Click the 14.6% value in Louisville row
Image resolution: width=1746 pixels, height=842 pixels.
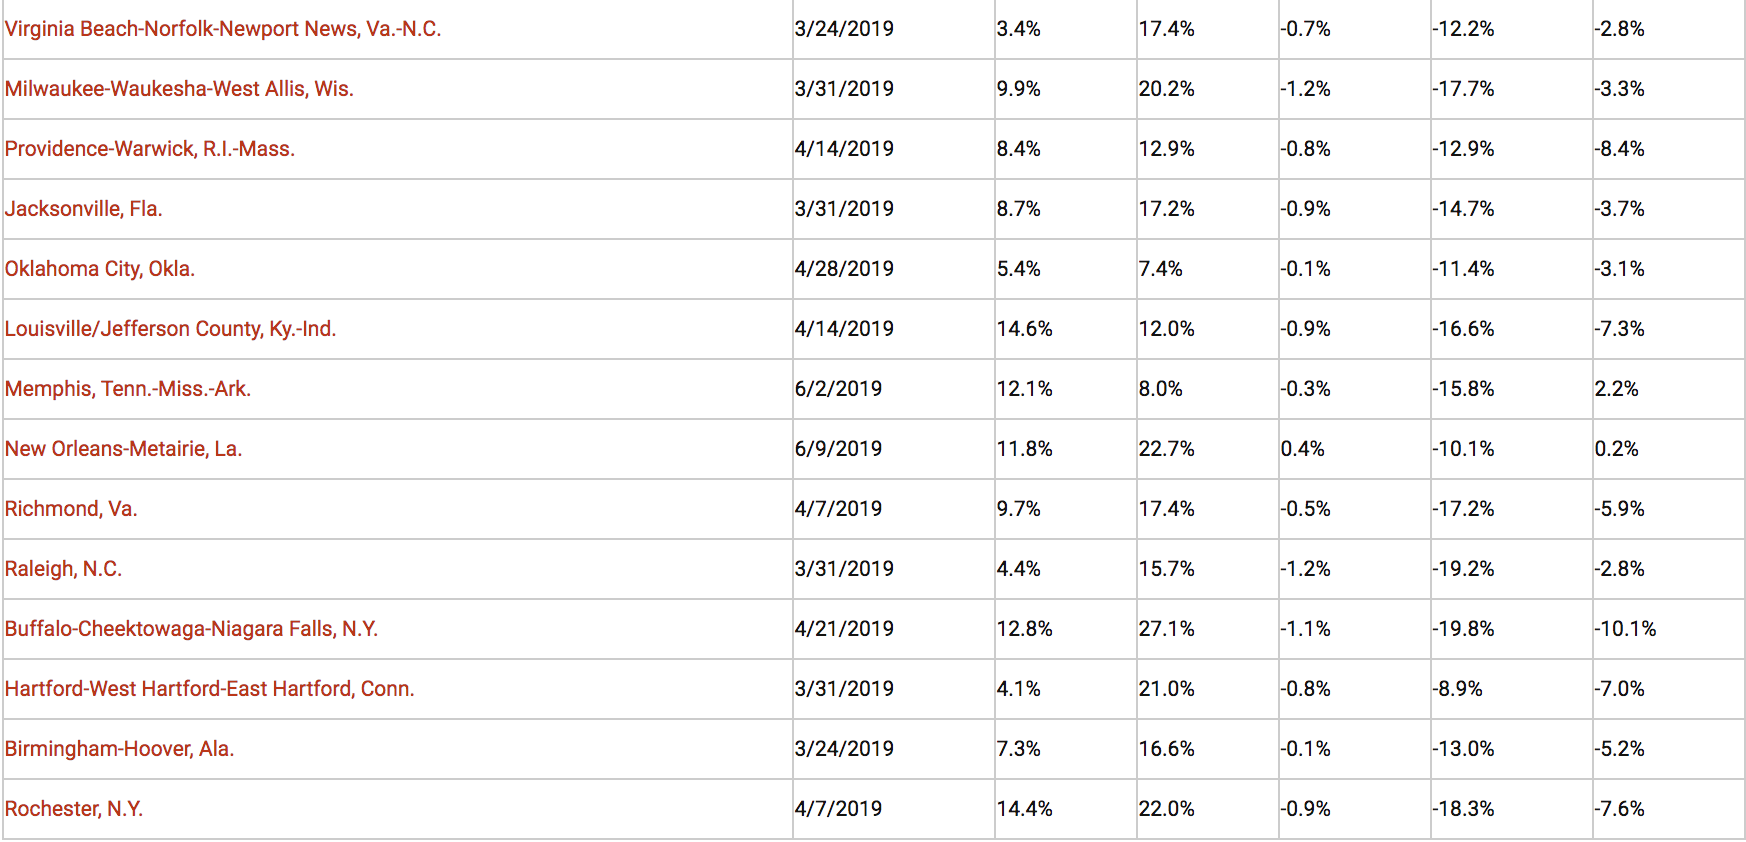point(1024,329)
